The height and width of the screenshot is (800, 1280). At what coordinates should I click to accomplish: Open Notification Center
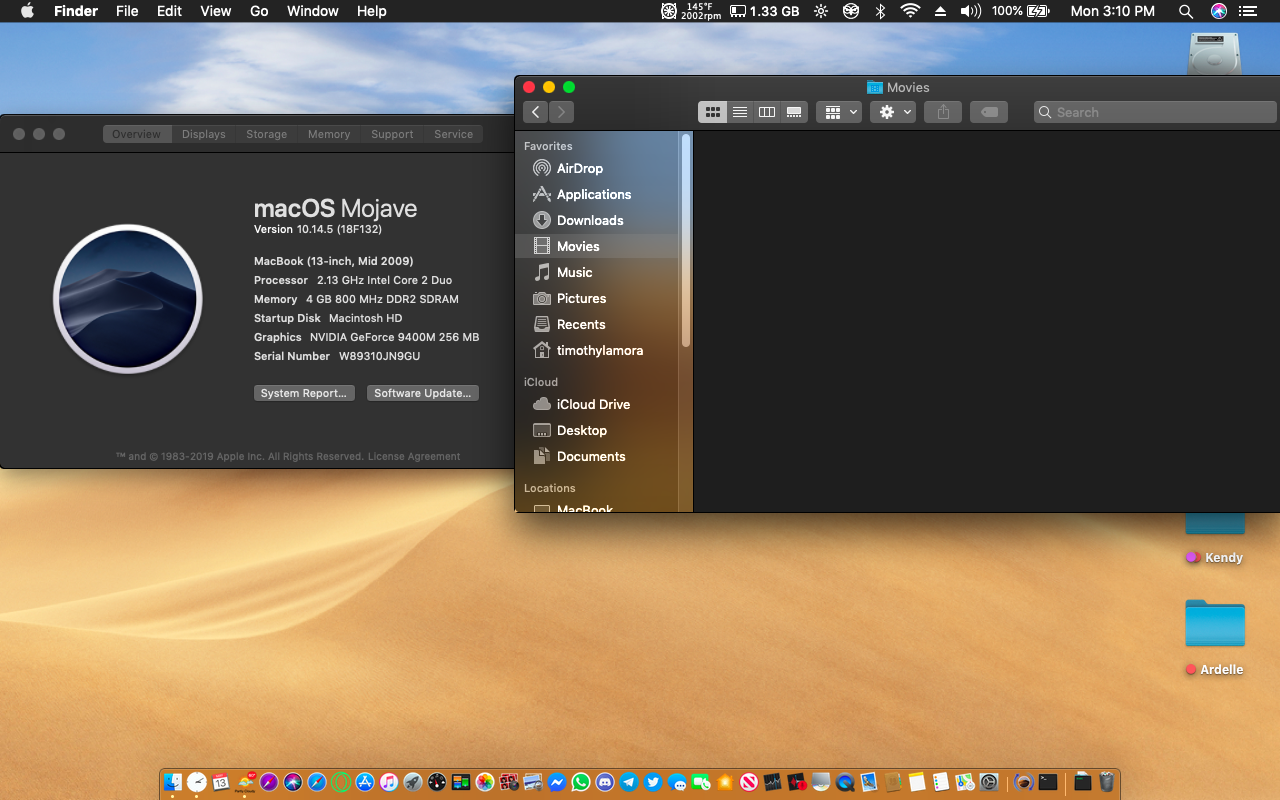(1247, 11)
